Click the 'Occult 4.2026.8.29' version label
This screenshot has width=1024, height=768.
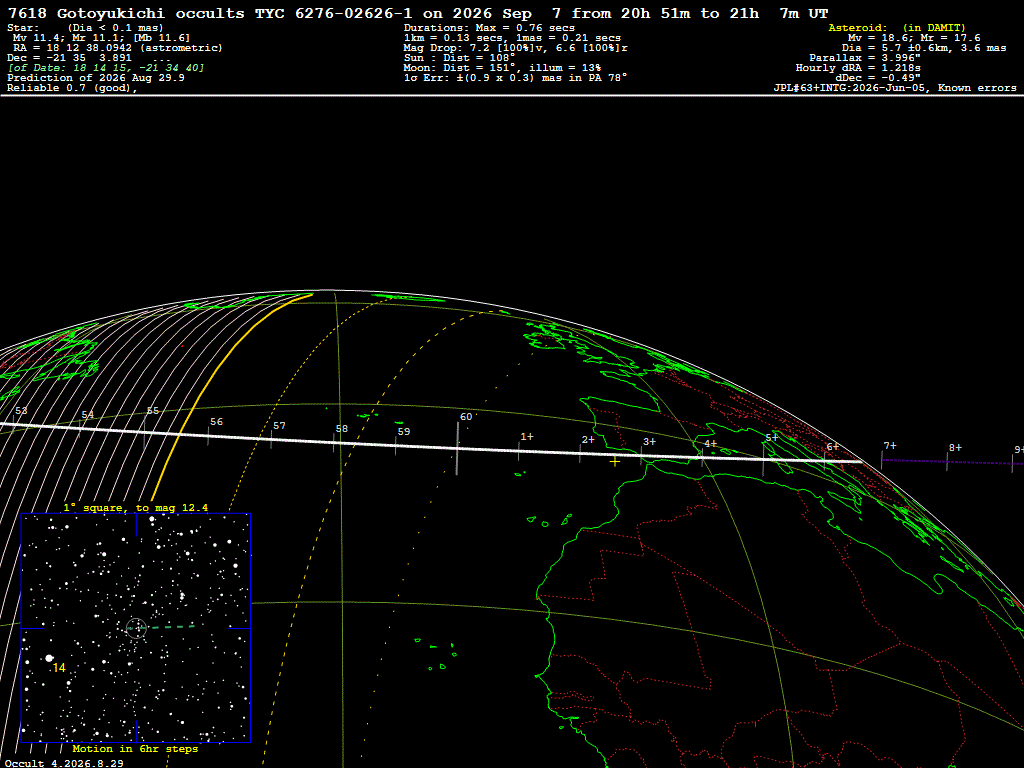(x=64, y=763)
